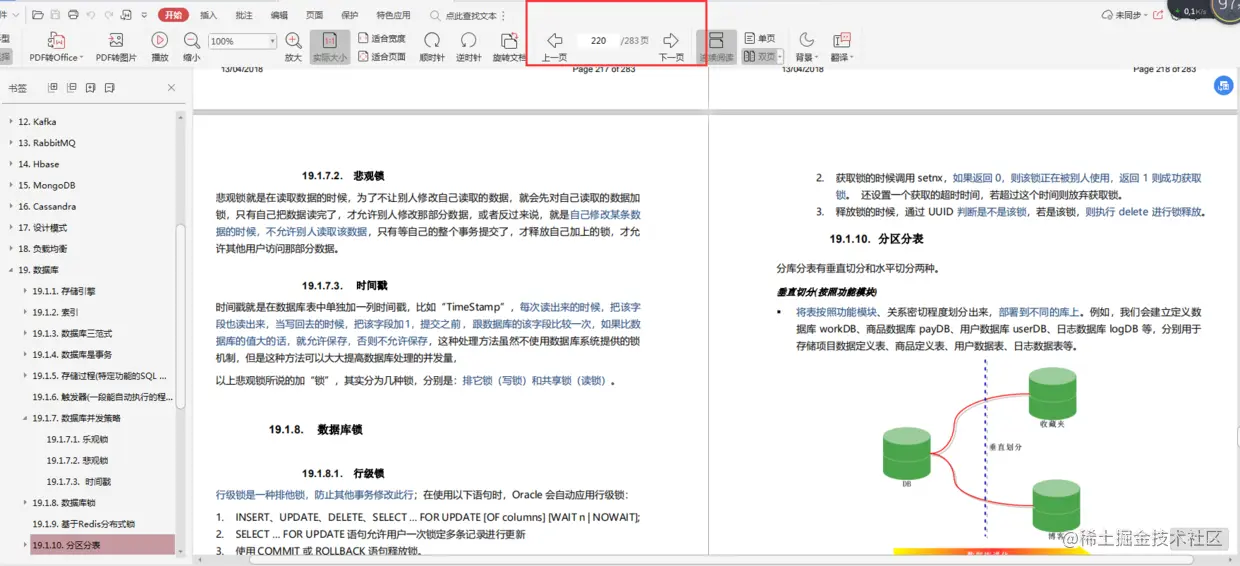This screenshot has width=1240, height=566.
Task: Click the add bookmark icon
Action: tap(93, 88)
